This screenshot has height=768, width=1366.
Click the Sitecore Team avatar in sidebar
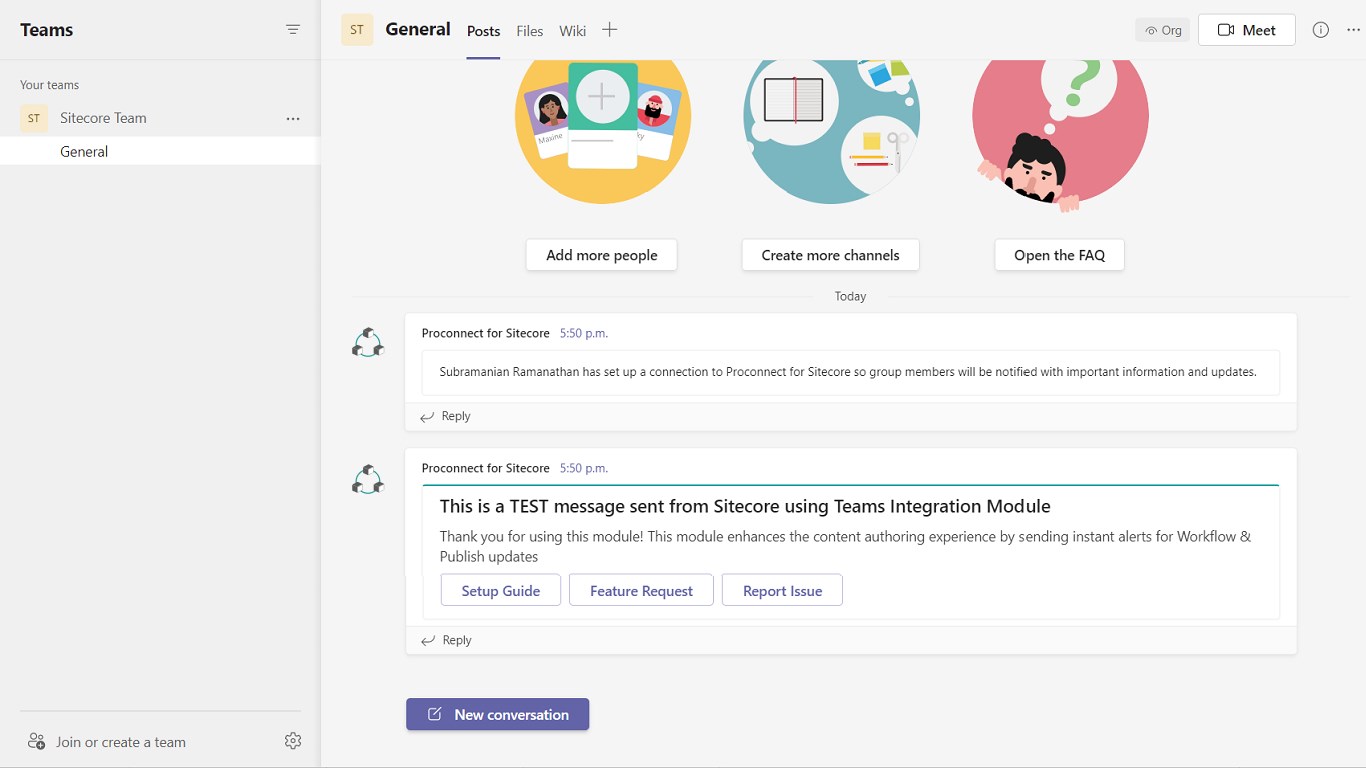[x=34, y=118]
